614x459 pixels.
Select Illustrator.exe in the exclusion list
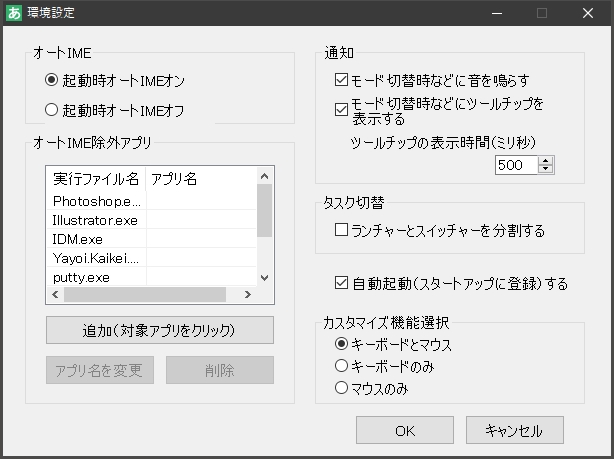[96, 220]
